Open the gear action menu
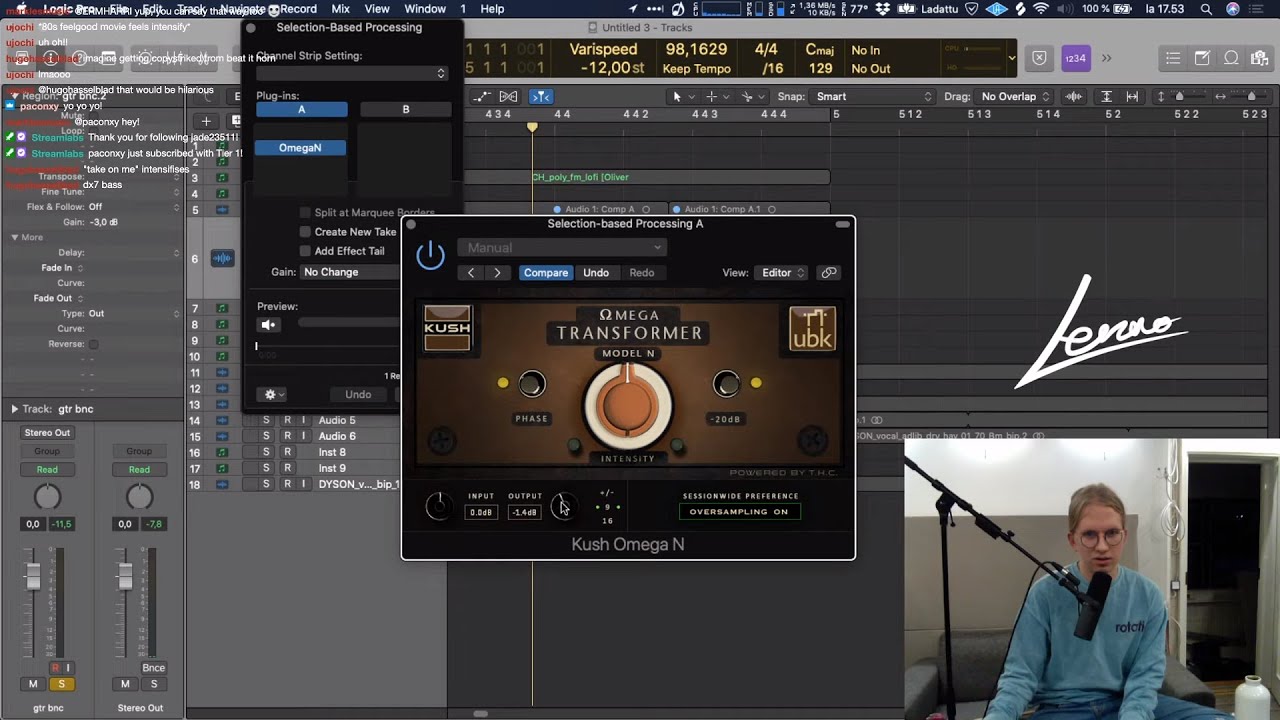This screenshot has height=720, width=1280. [x=270, y=394]
